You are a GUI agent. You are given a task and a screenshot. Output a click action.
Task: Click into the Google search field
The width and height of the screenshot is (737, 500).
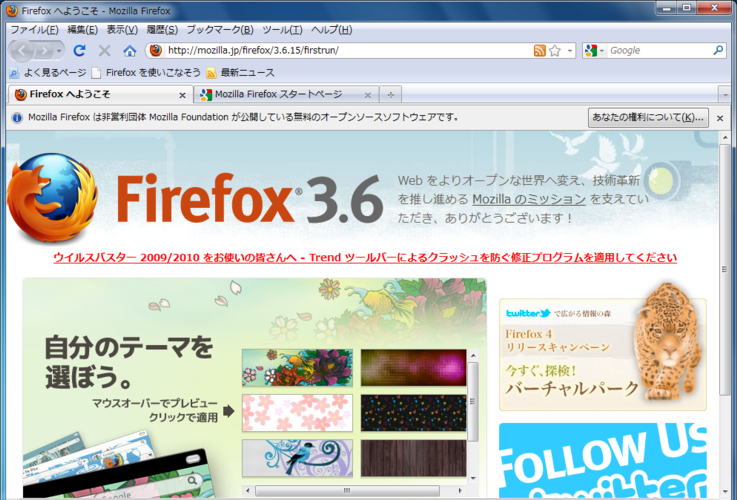click(x=659, y=50)
